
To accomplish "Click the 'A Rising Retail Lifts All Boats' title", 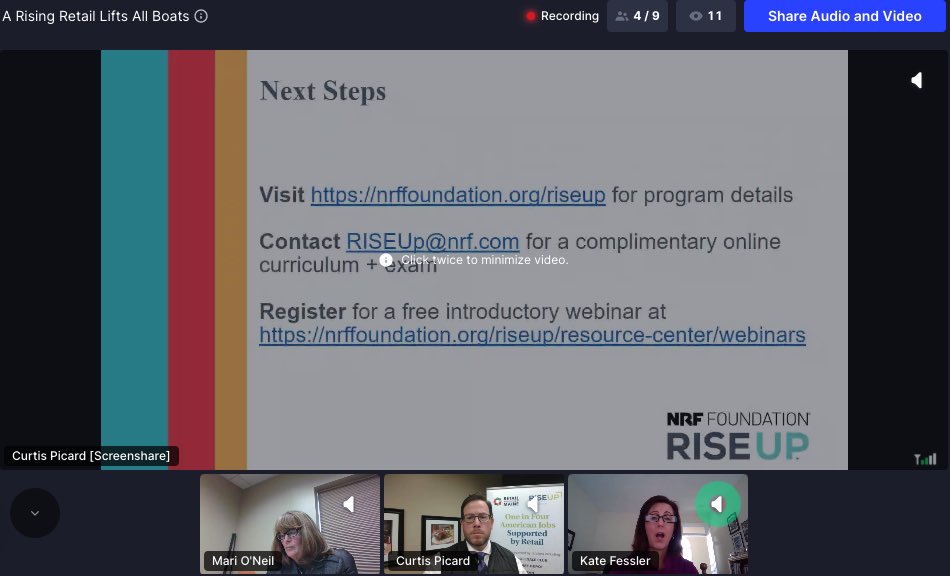I will [96, 16].
